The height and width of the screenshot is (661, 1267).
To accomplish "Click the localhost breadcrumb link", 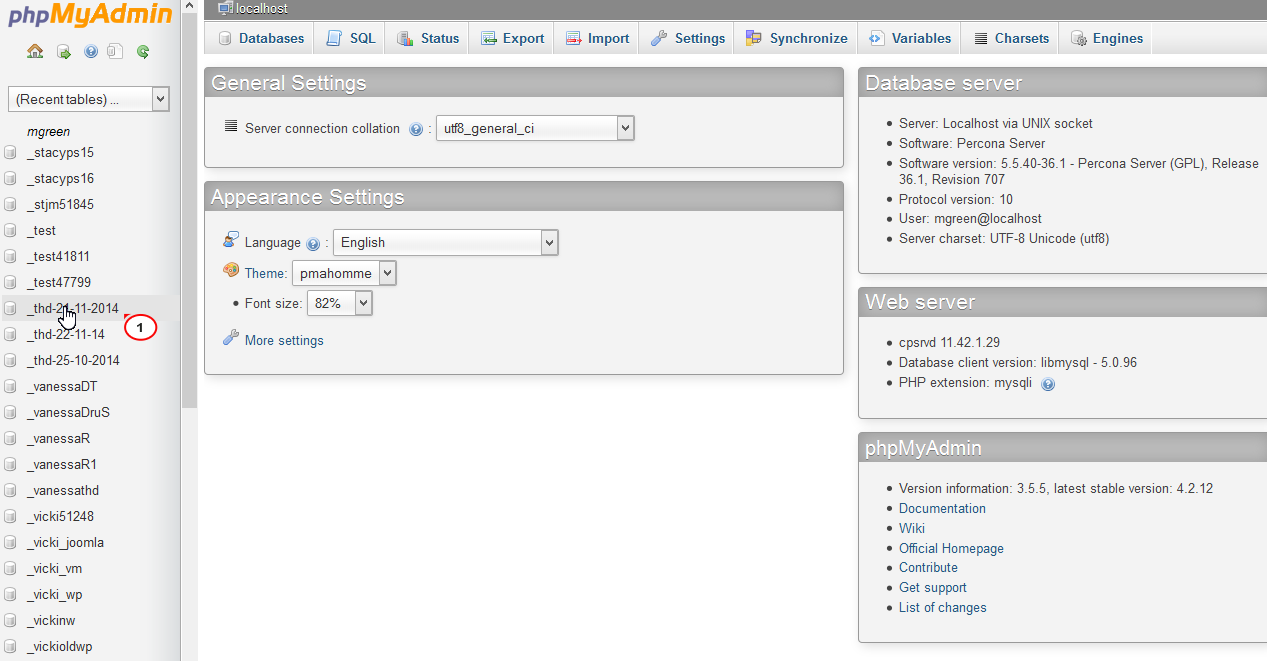I will pyautogui.click(x=262, y=8).
